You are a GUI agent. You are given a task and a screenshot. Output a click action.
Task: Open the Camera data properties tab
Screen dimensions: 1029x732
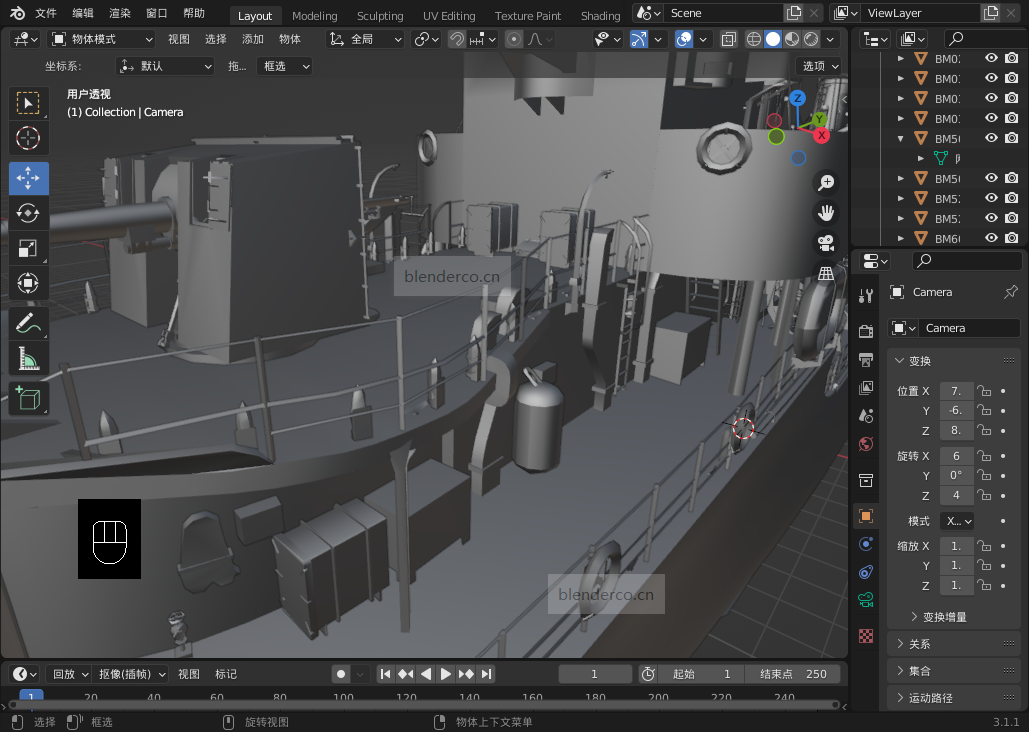click(866, 599)
